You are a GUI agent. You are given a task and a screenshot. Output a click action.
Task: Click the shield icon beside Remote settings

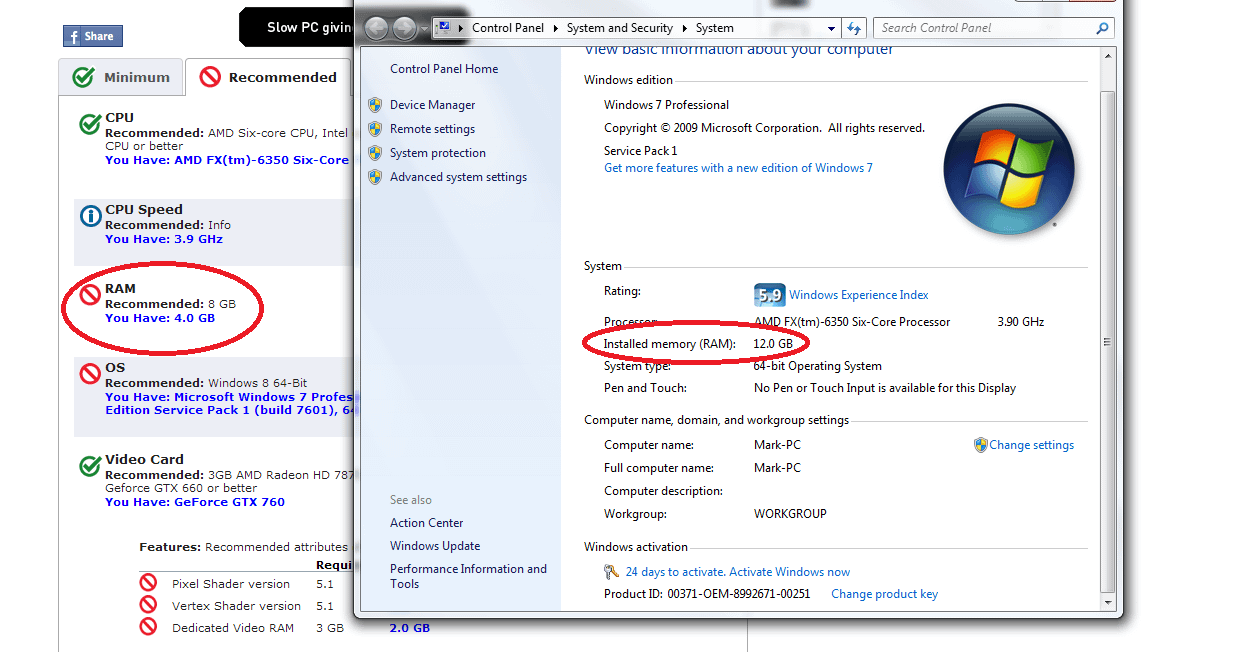375,129
